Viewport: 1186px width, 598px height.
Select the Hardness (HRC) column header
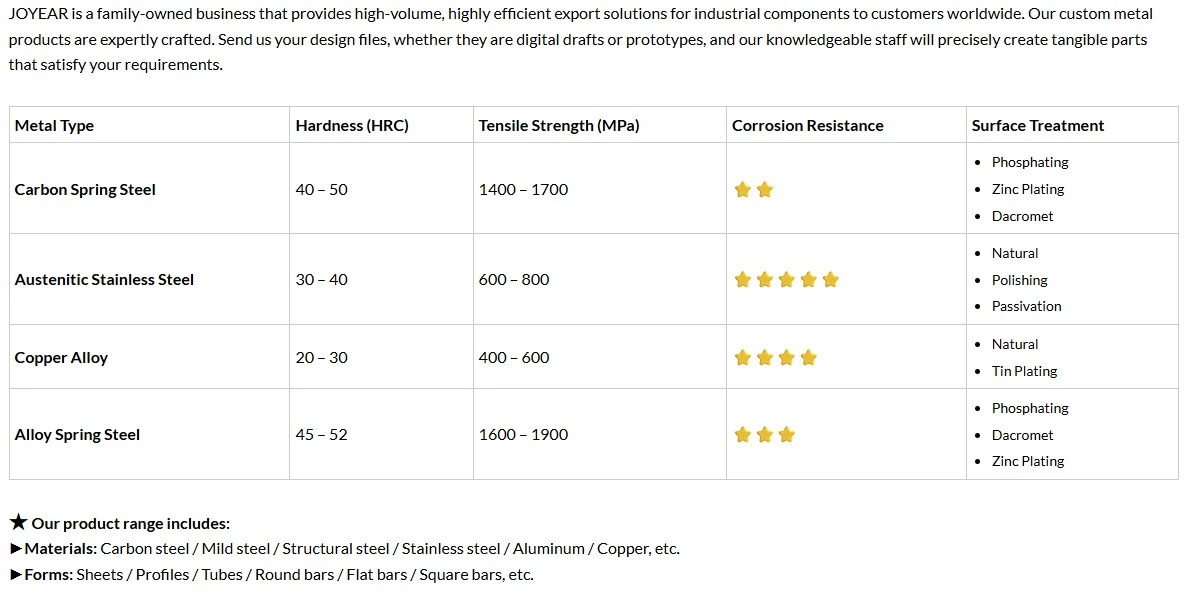coord(352,125)
